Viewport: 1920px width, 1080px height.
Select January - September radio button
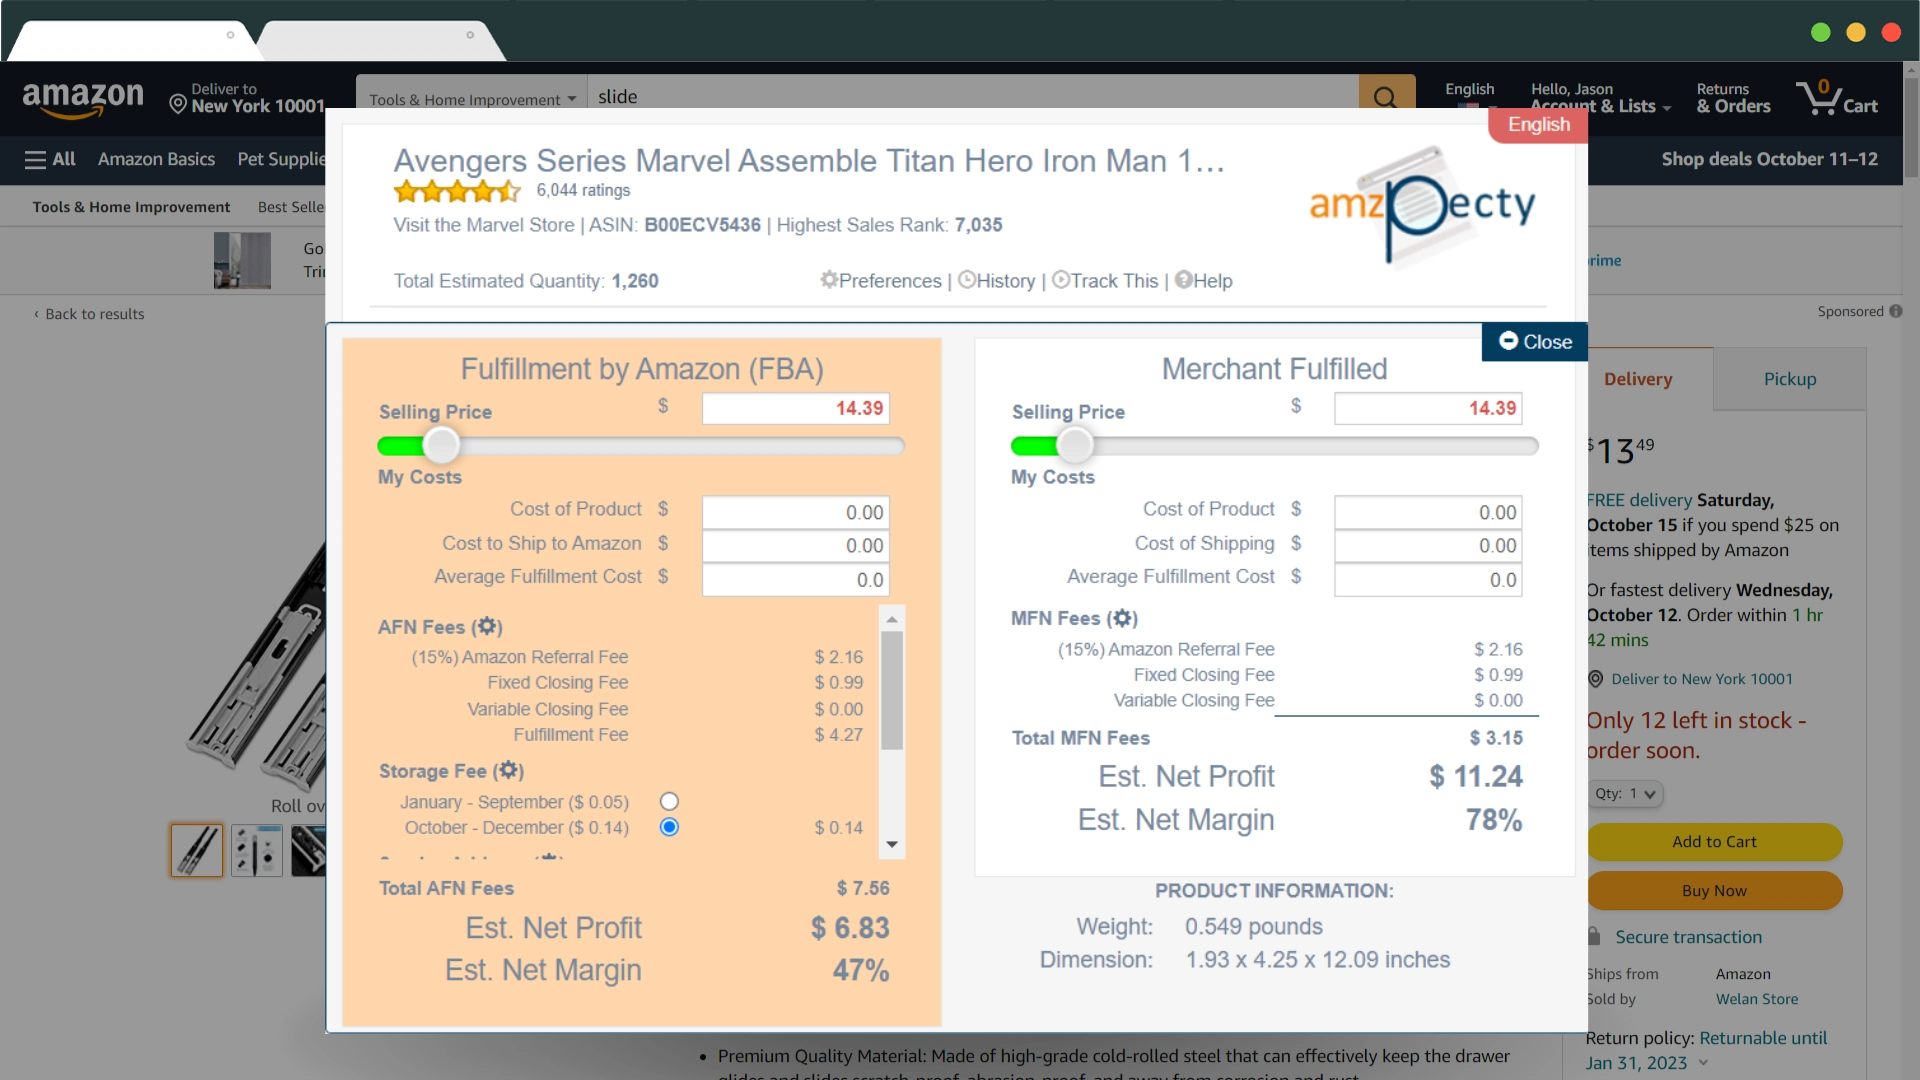pyautogui.click(x=669, y=802)
